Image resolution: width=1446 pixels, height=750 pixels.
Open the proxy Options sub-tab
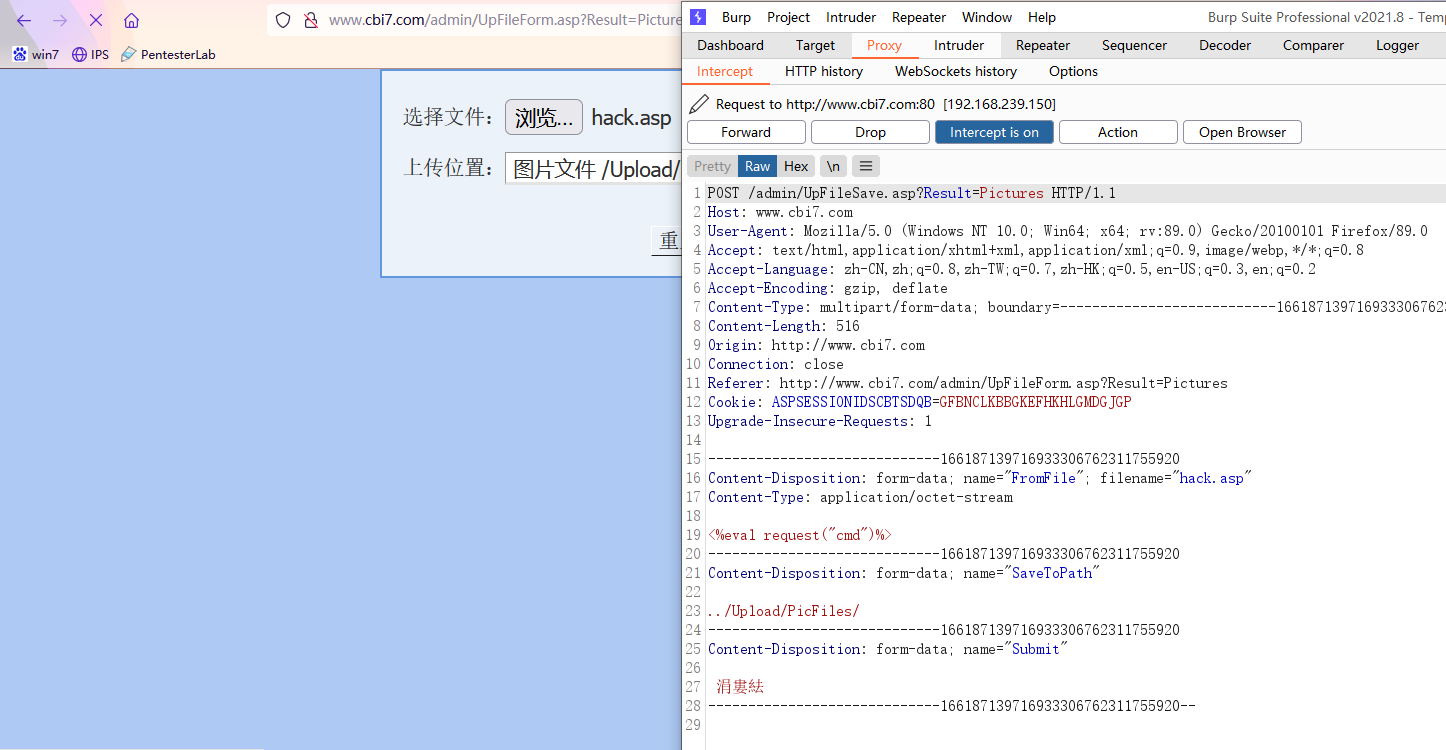(x=1073, y=71)
